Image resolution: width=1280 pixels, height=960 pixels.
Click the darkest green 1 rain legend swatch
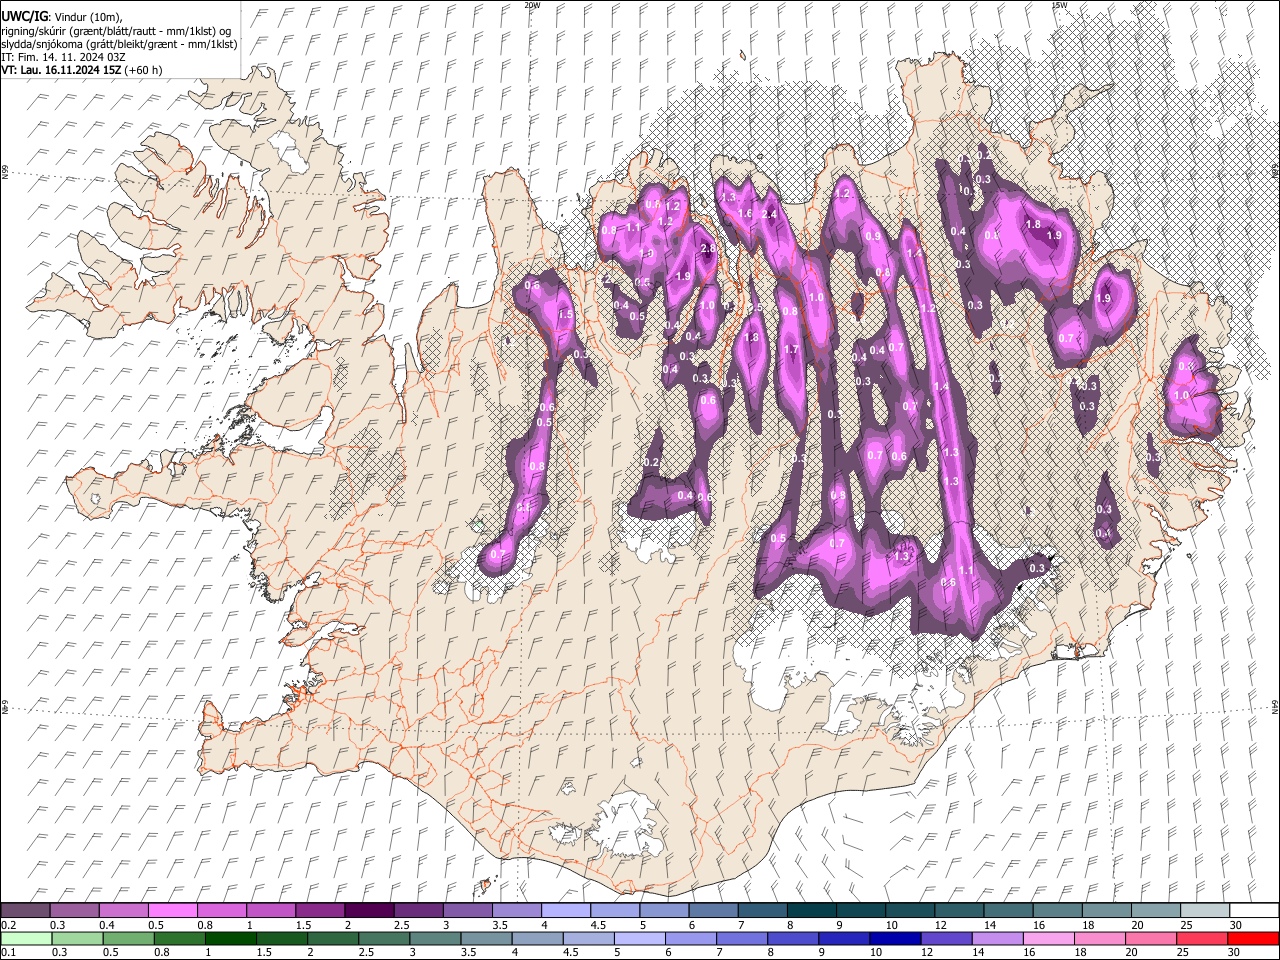pyautogui.click(x=230, y=939)
